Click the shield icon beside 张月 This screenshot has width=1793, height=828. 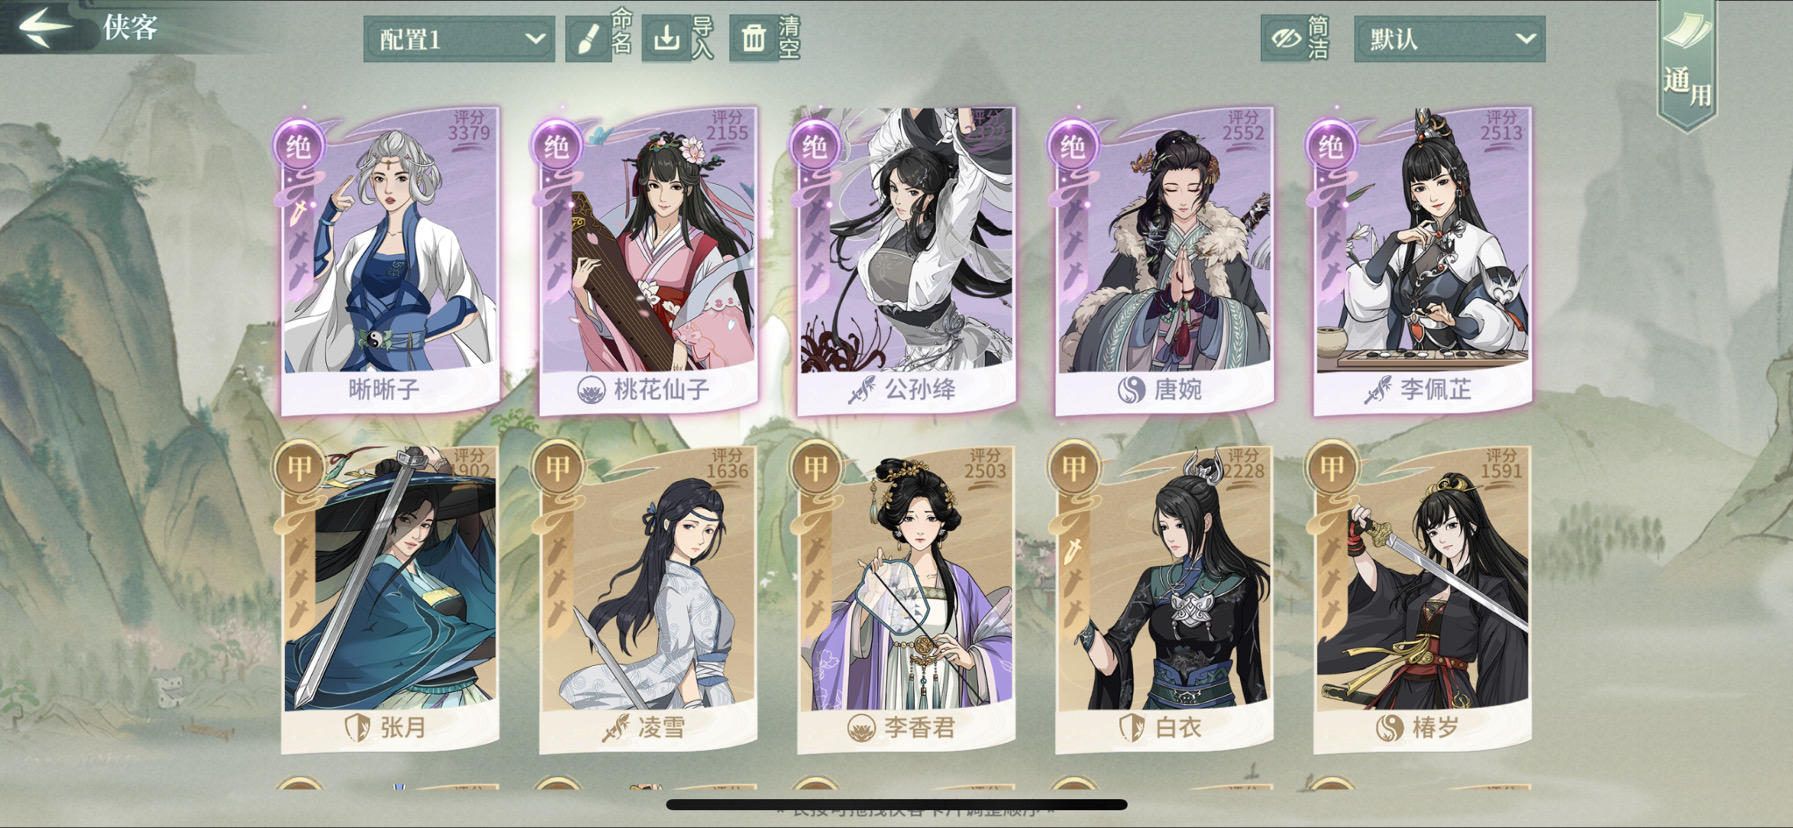pyautogui.click(x=357, y=728)
